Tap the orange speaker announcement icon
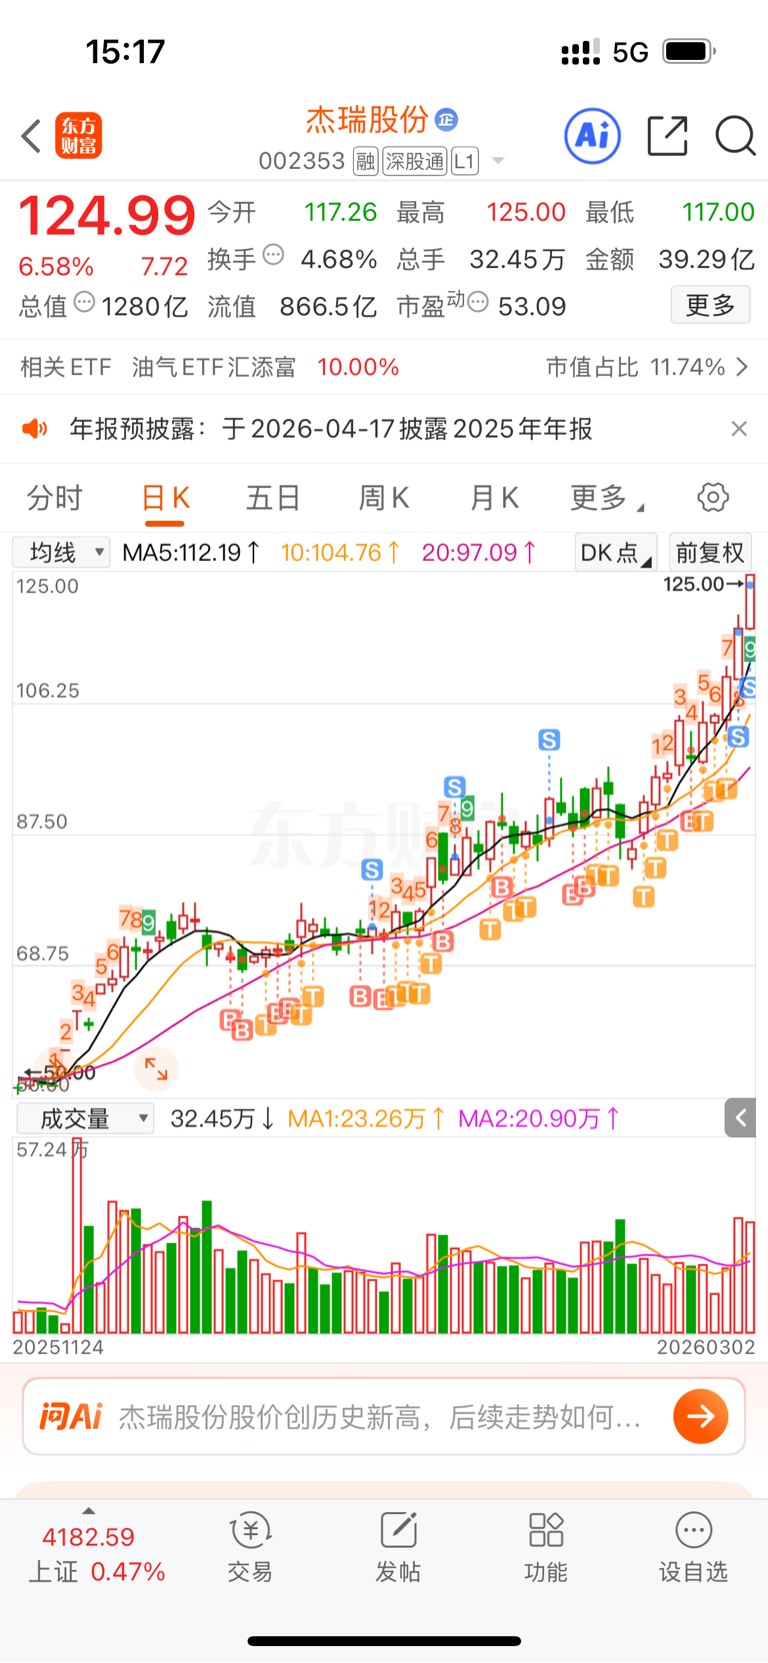This screenshot has width=768, height=1663. coord(35,429)
